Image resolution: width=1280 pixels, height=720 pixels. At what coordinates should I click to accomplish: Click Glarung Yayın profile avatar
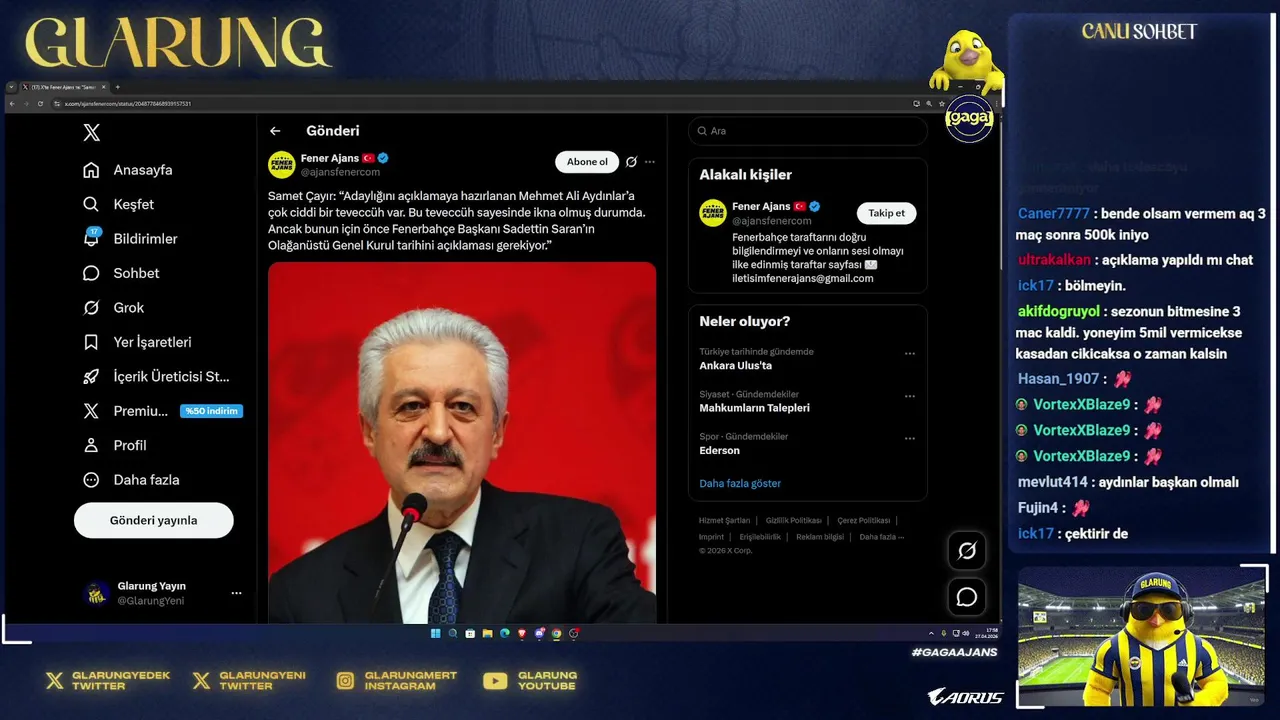tap(96, 593)
